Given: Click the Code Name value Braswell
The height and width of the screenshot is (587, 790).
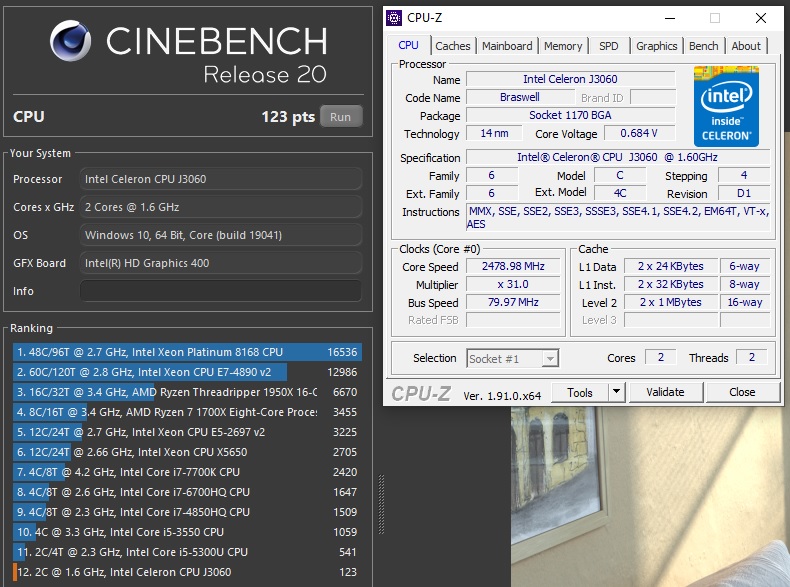Looking at the screenshot, I should pyautogui.click(x=520, y=97).
